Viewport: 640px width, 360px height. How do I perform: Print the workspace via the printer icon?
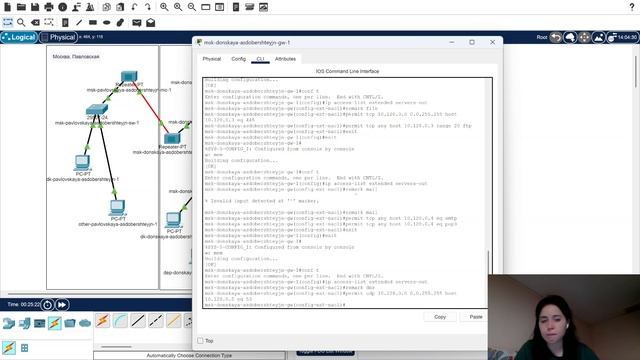(49, 7)
